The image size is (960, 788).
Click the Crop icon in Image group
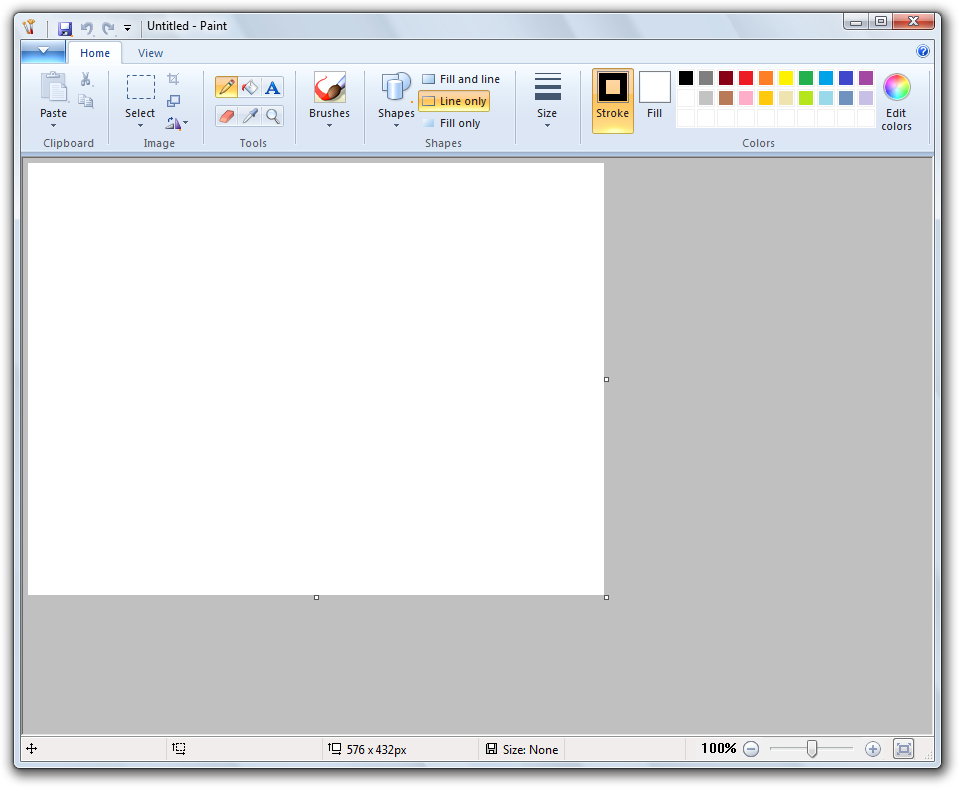point(173,79)
